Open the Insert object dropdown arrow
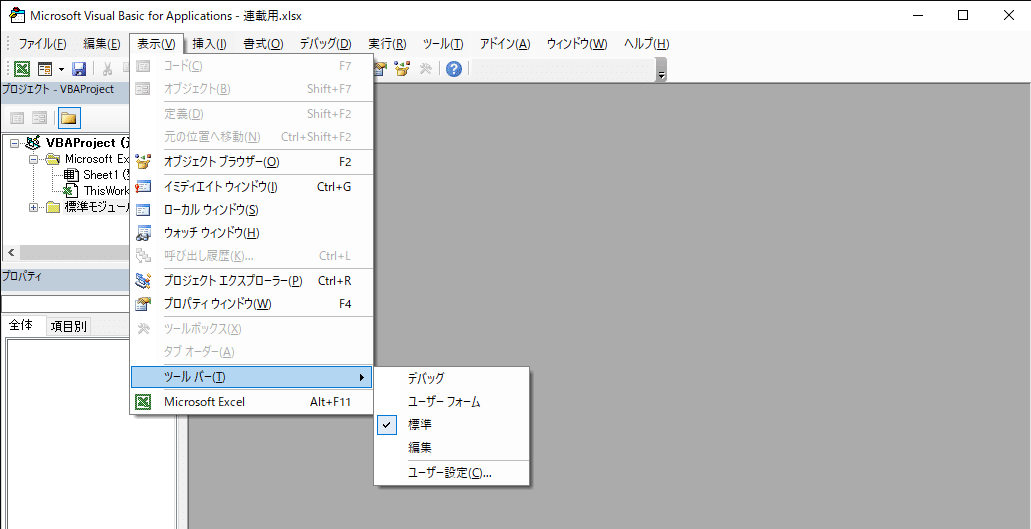Screen dimensions: 1031x529 point(61,69)
